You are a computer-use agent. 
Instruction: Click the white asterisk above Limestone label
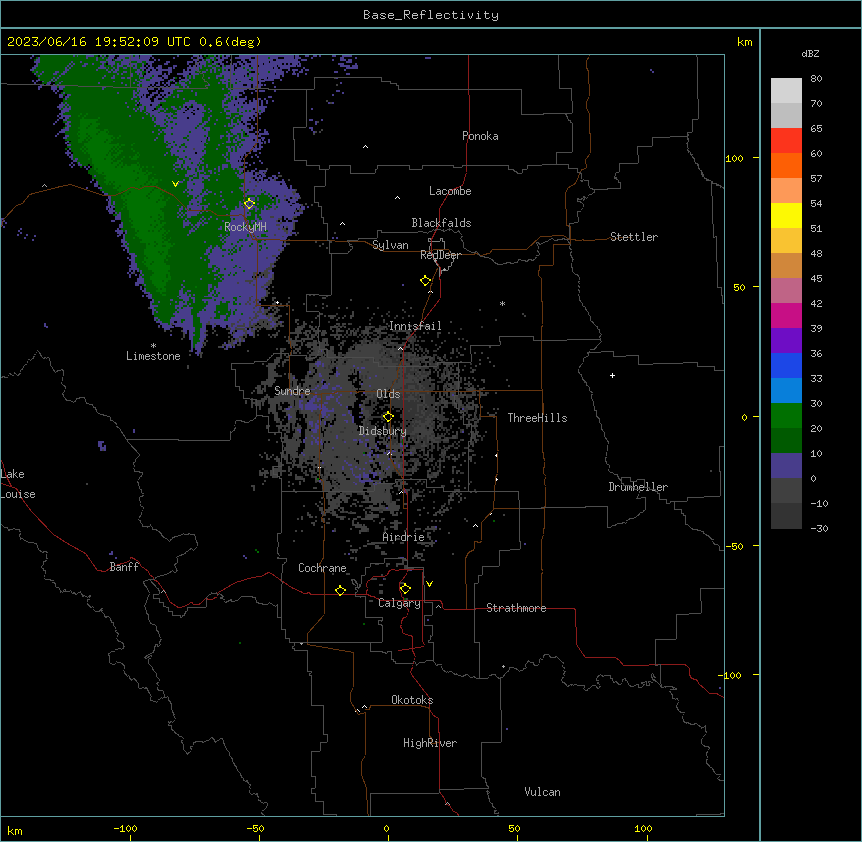[x=153, y=346]
